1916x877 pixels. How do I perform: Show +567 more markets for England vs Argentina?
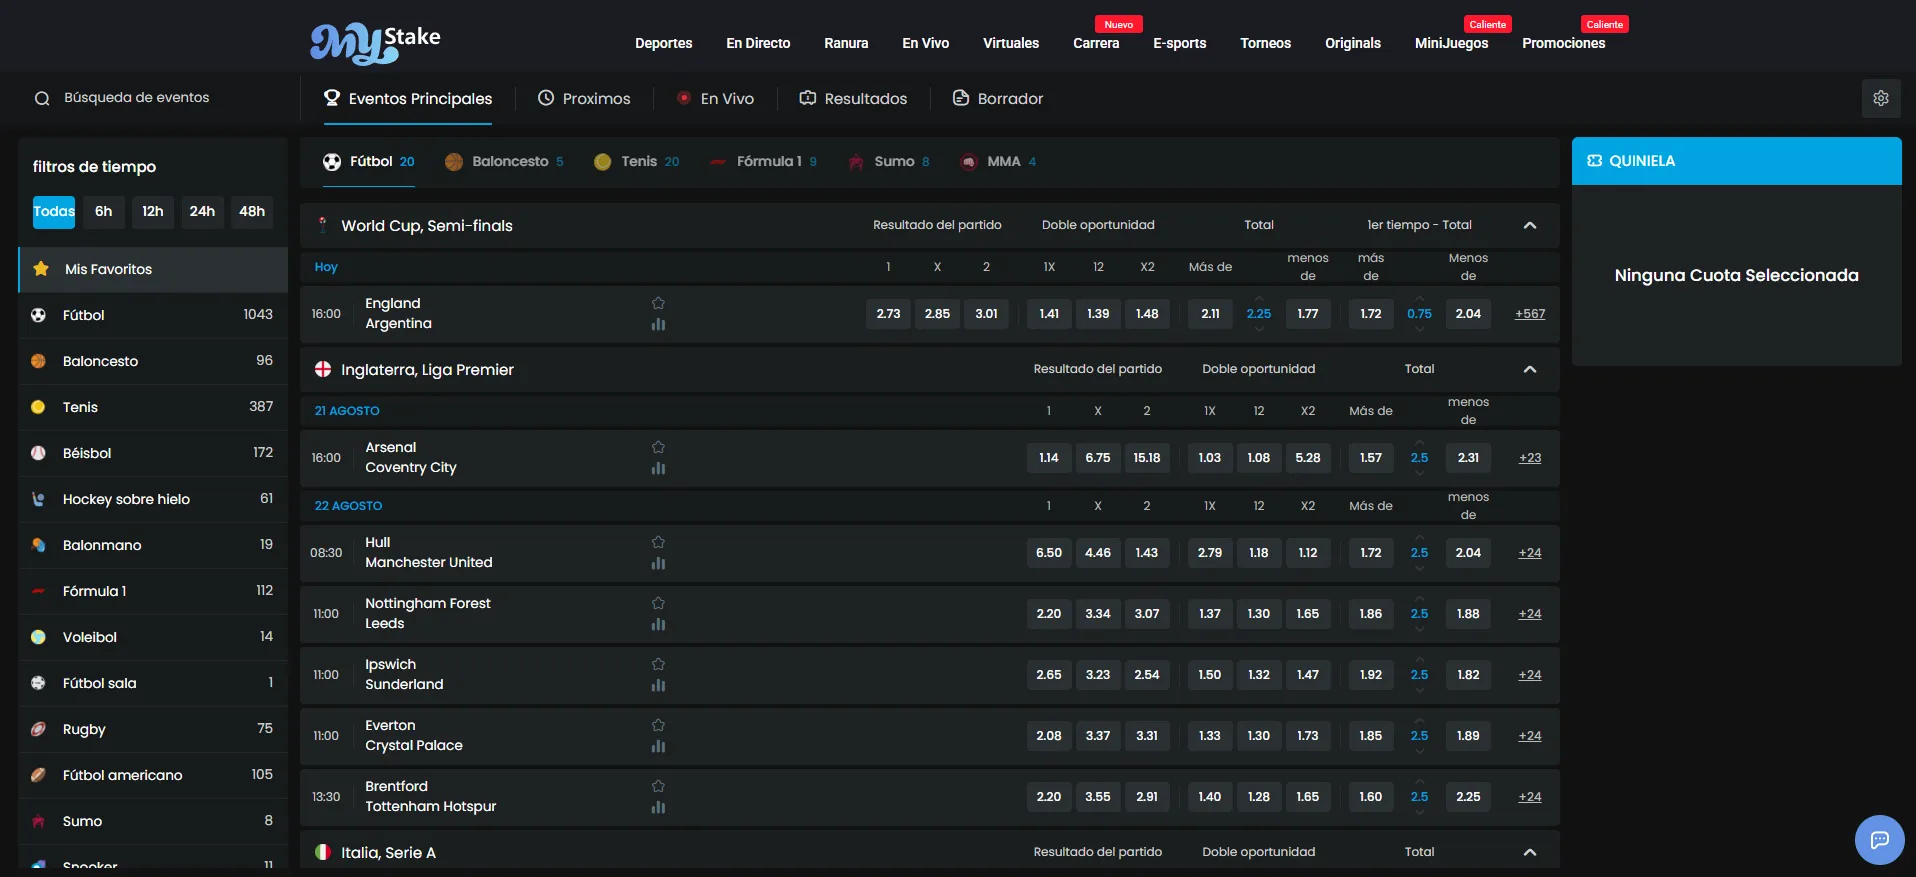click(x=1529, y=314)
